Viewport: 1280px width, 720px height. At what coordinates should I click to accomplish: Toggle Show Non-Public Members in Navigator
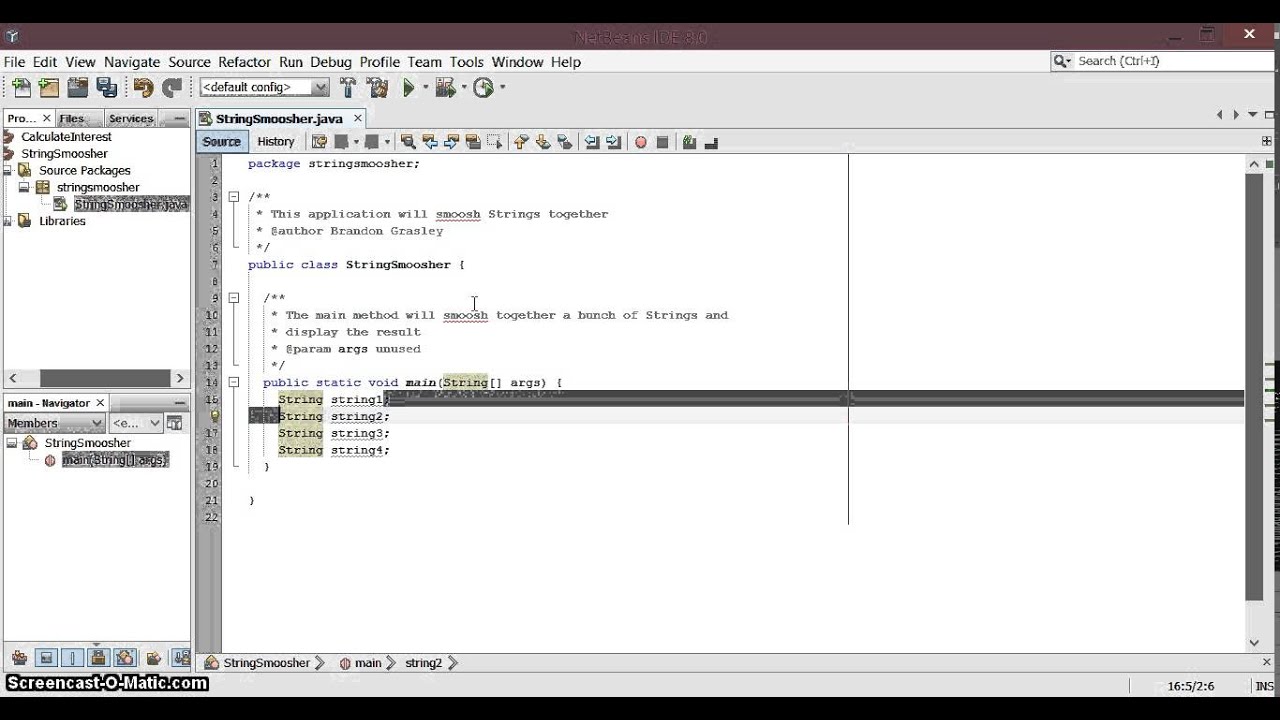98,658
